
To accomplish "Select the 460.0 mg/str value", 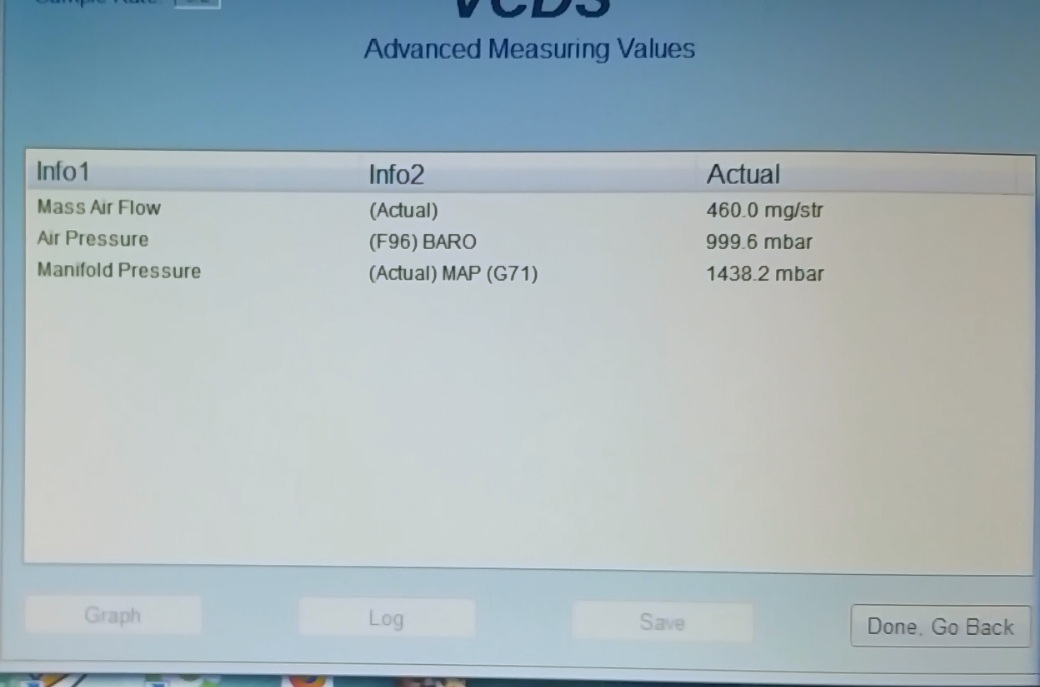I will (764, 210).
